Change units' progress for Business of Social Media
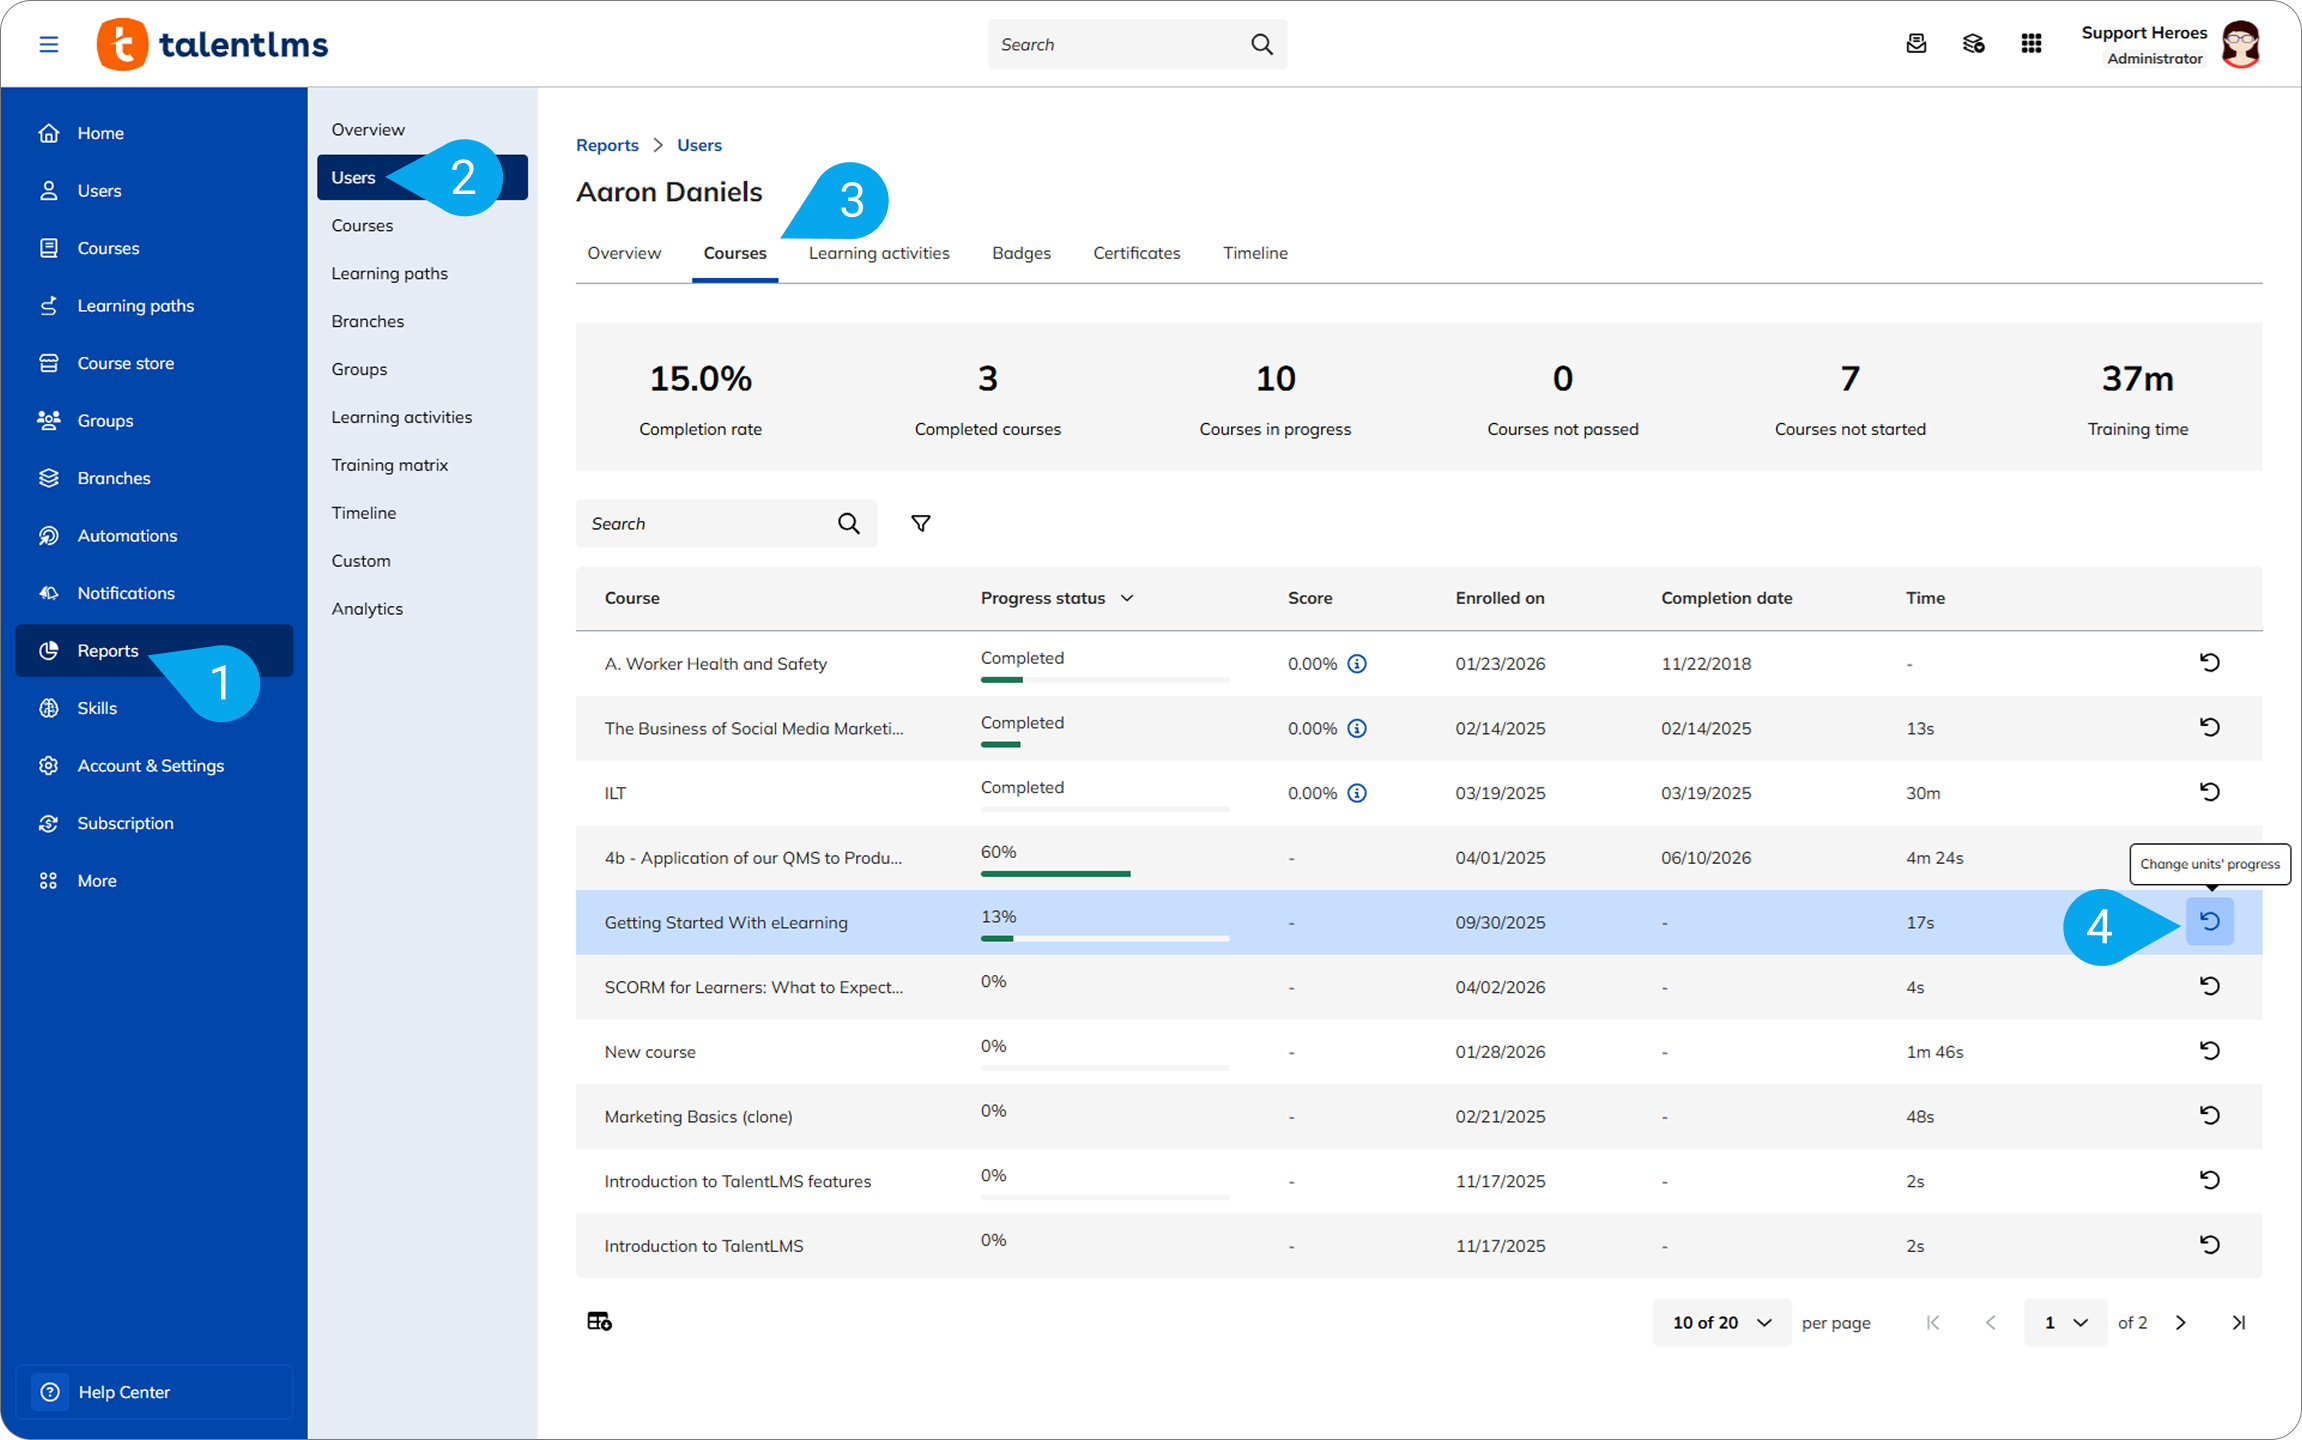This screenshot has height=1440, width=2302. tap(2210, 727)
